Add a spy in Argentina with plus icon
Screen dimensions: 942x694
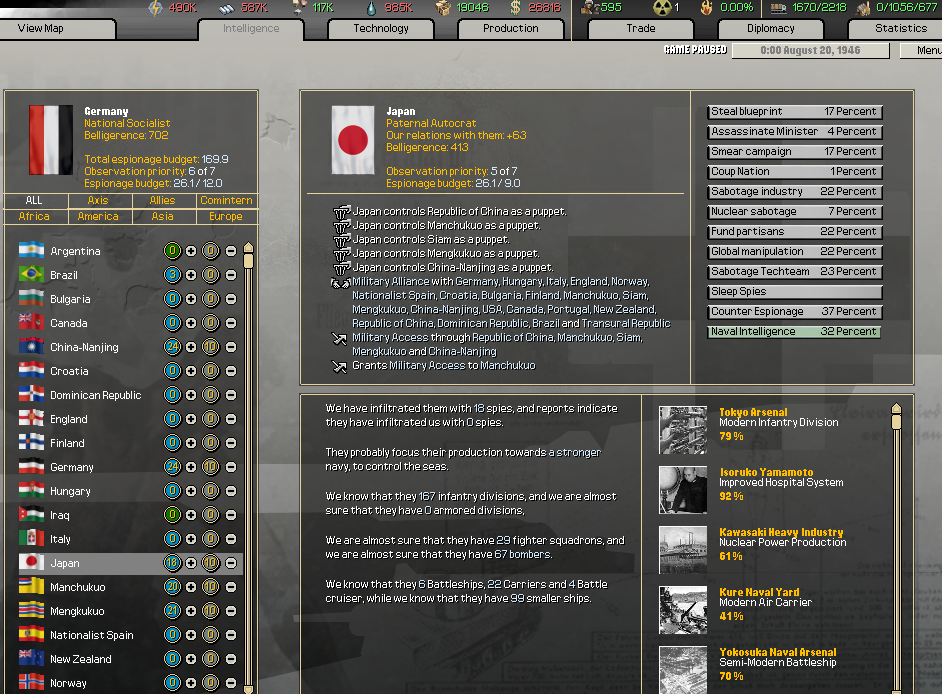pyautogui.click(x=191, y=251)
